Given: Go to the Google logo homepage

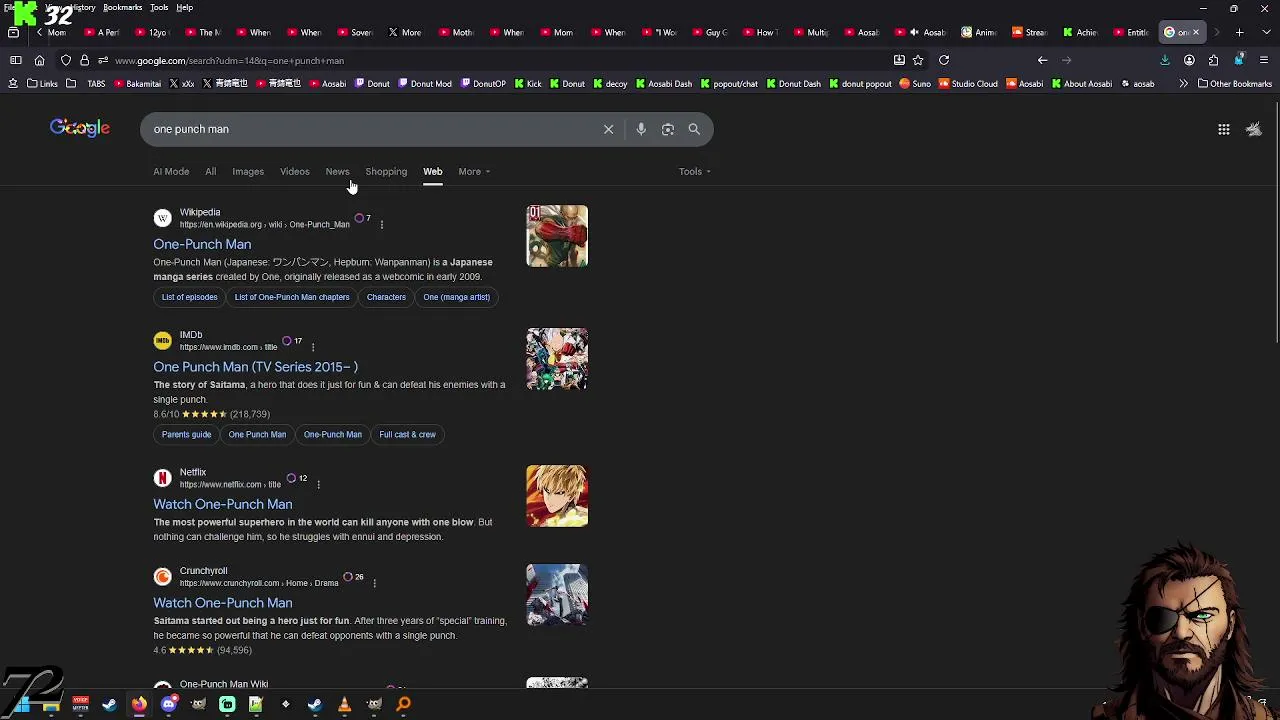Looking at the screenshot, I should pyautogui.click(x=80, y=128).
